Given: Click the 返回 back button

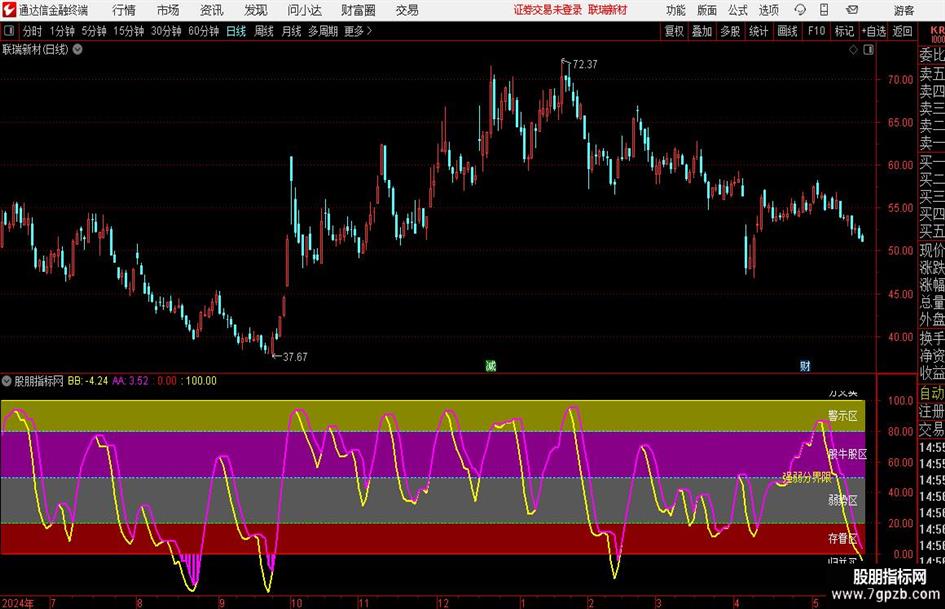Looking at the screenshot, I should [902, 31].
